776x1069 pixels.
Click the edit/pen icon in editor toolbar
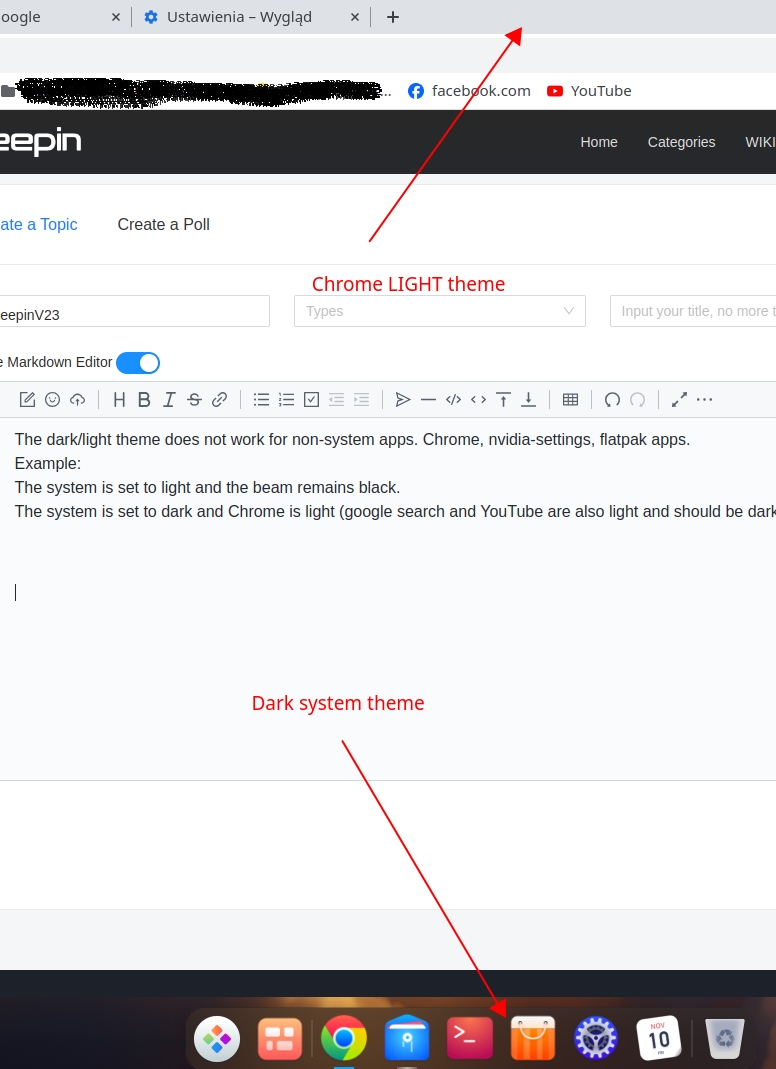coord(27,400)
